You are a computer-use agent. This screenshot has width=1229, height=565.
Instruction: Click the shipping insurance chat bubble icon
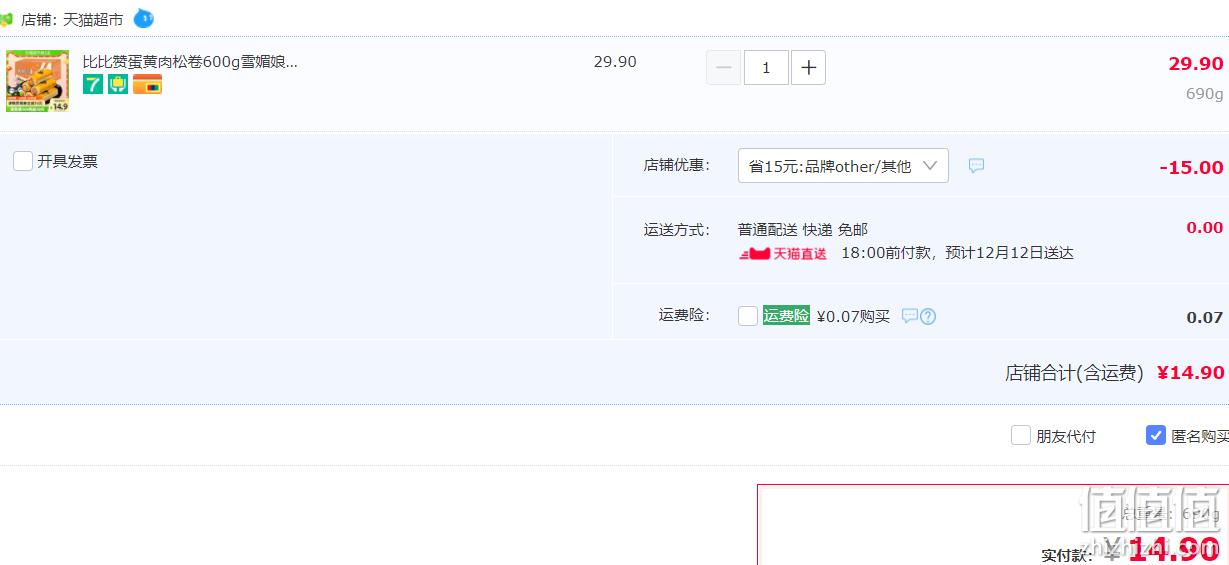909,316
